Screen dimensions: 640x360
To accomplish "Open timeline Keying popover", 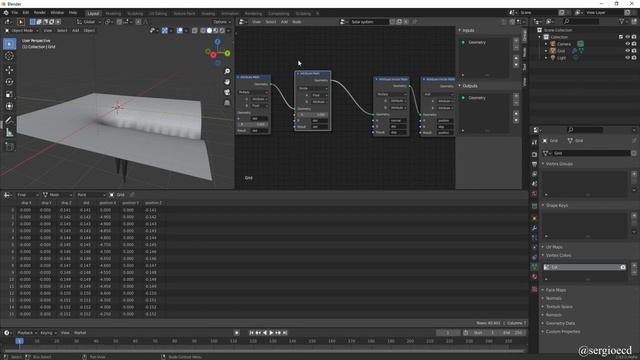I will click(x=48, y=333).
